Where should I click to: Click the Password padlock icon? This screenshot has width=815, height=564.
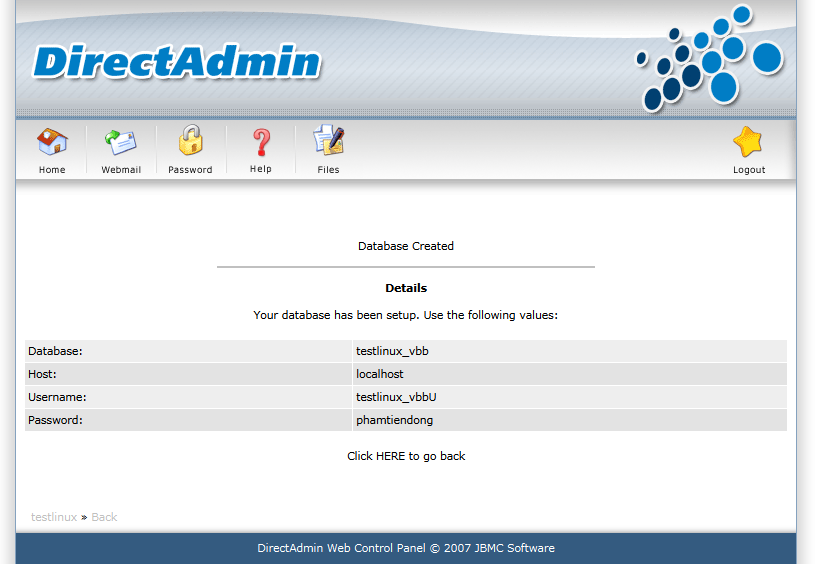191,140
